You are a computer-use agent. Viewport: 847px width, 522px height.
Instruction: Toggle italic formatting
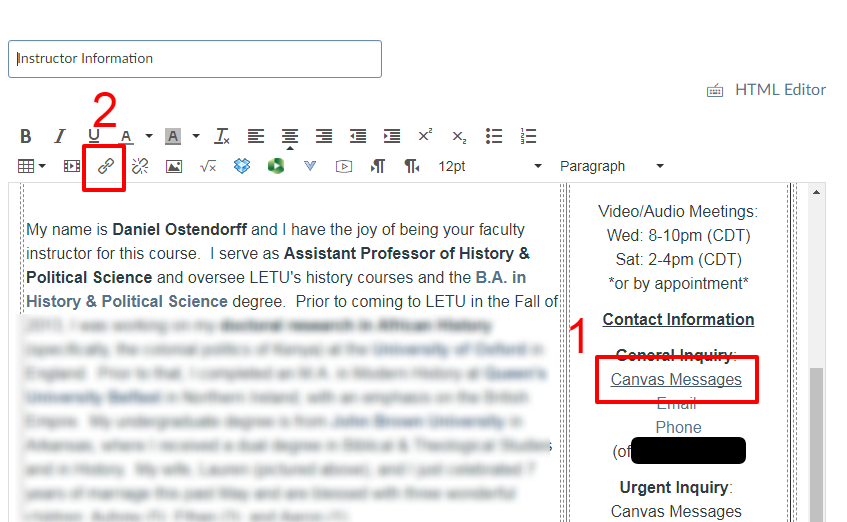[59, 136]
